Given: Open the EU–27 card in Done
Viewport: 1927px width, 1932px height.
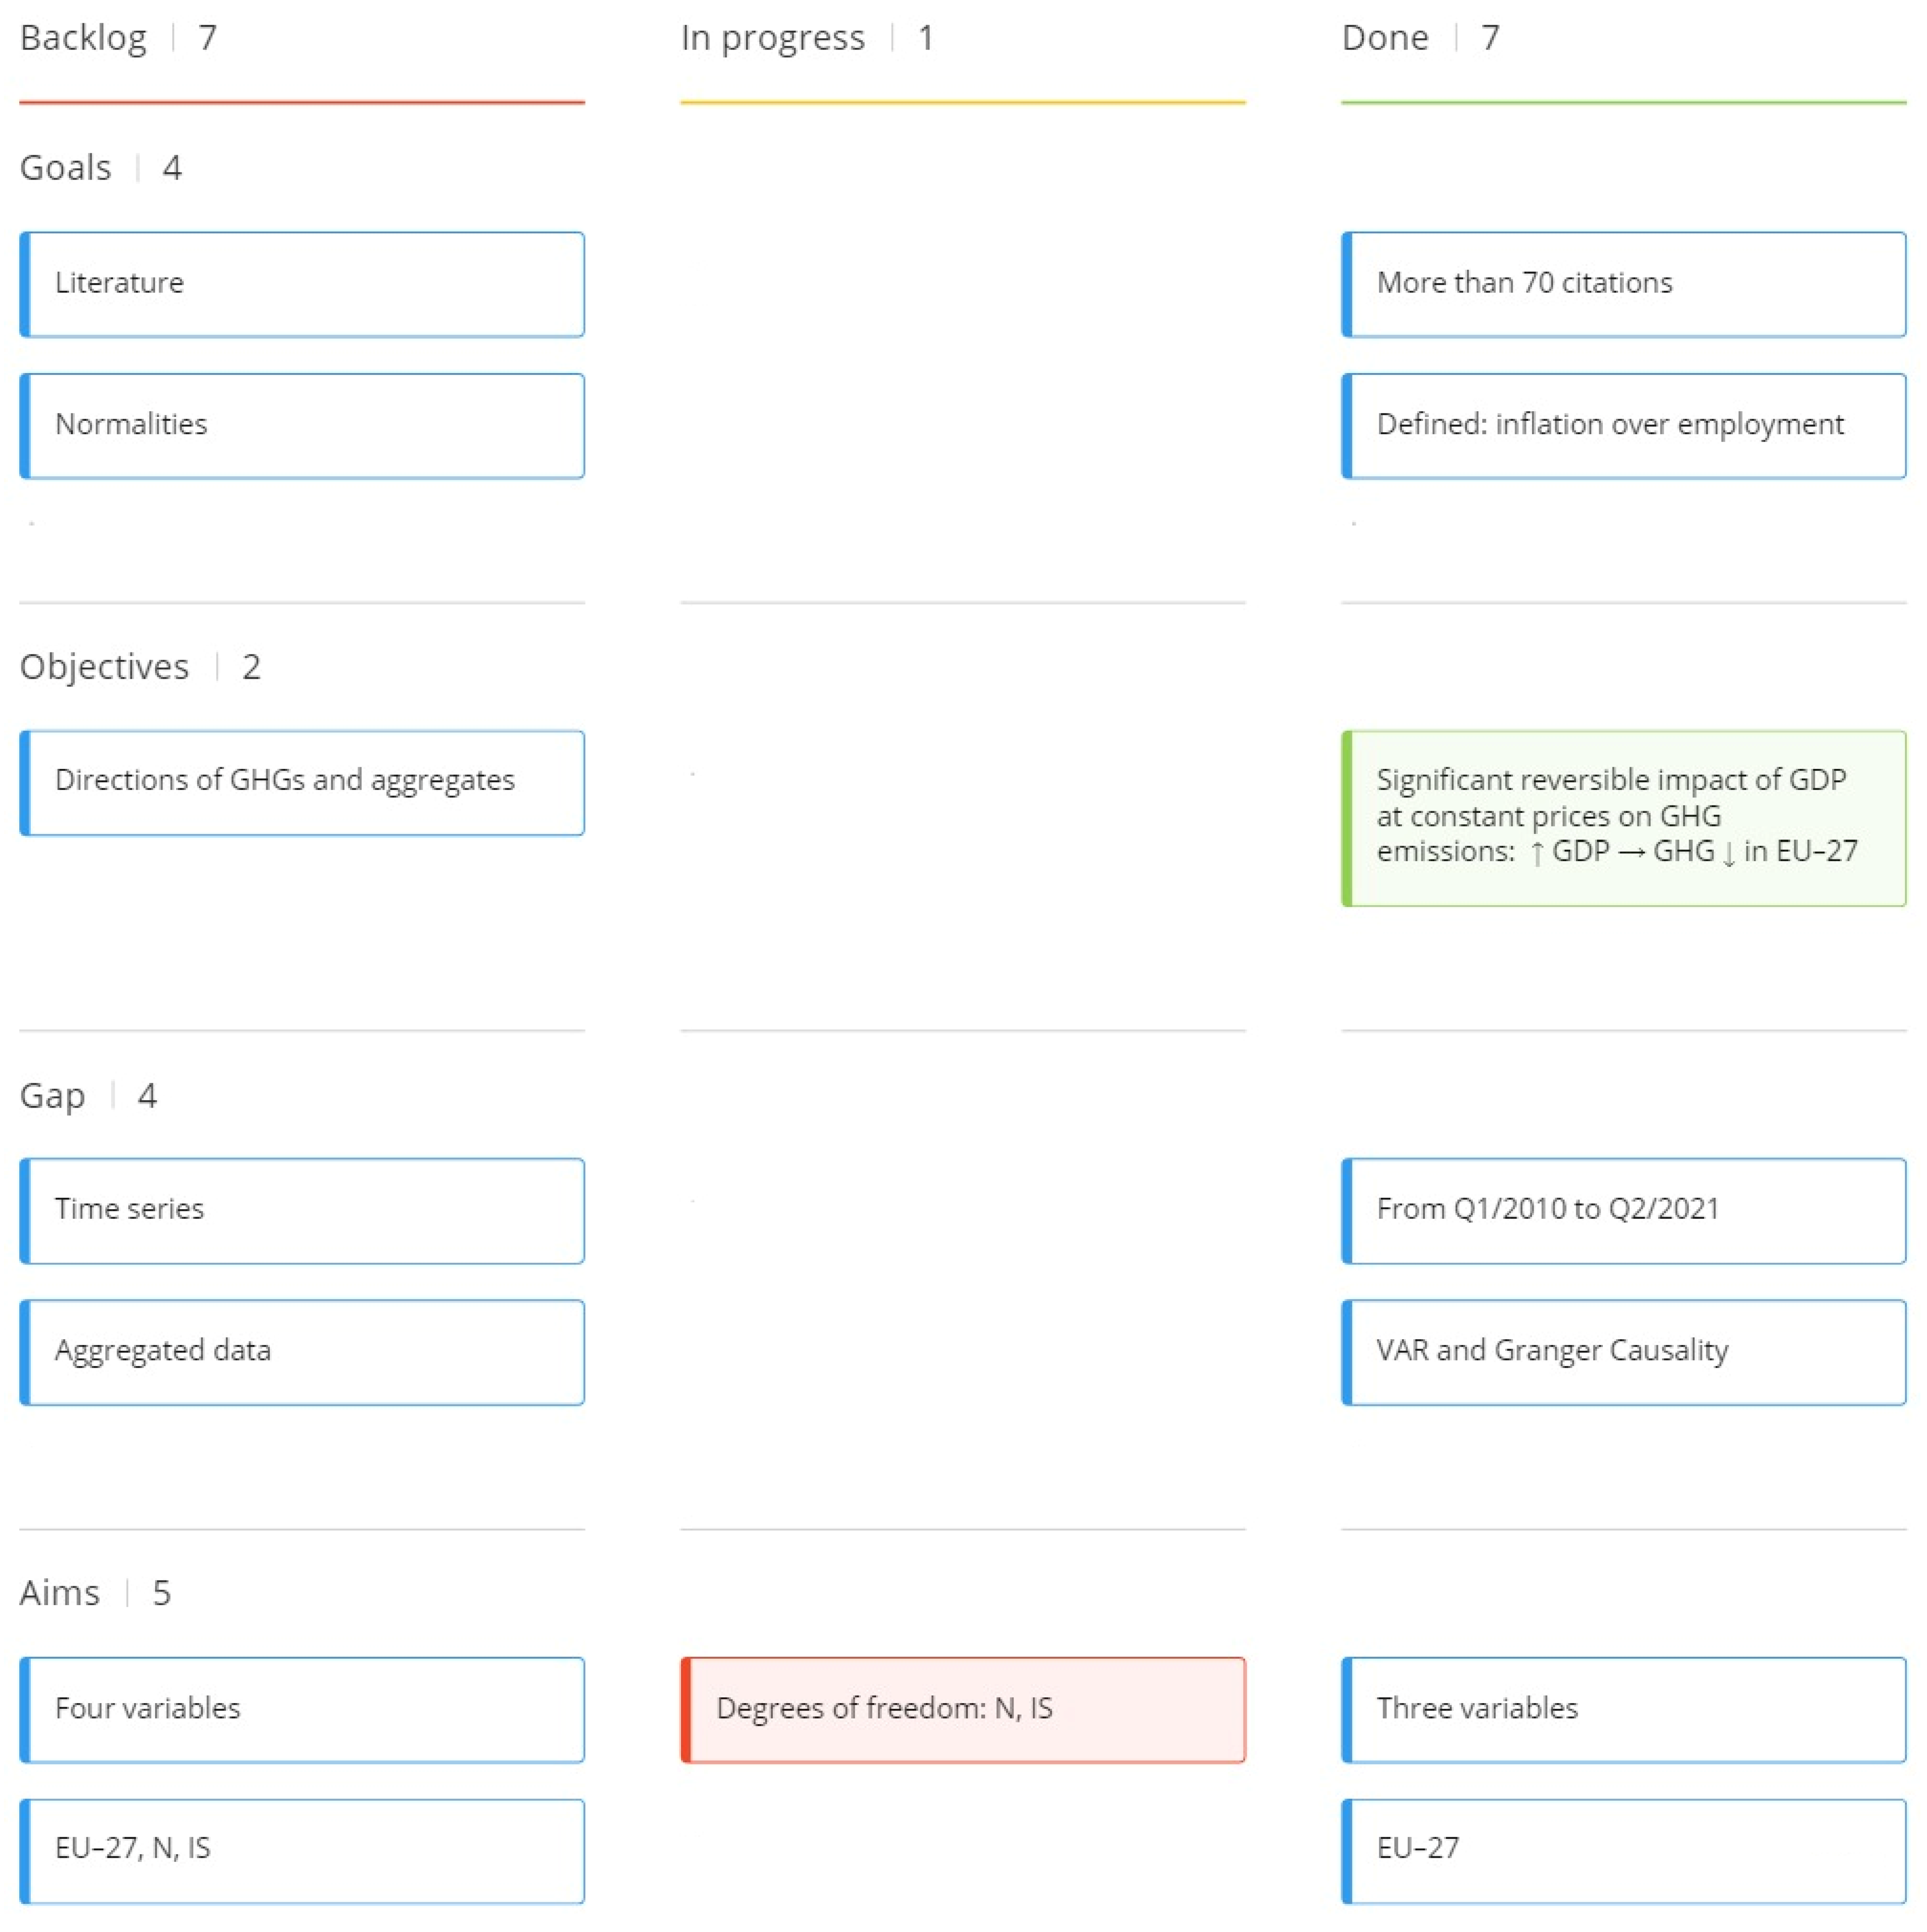Looking at the screenshot, I should (1622, 1850).
